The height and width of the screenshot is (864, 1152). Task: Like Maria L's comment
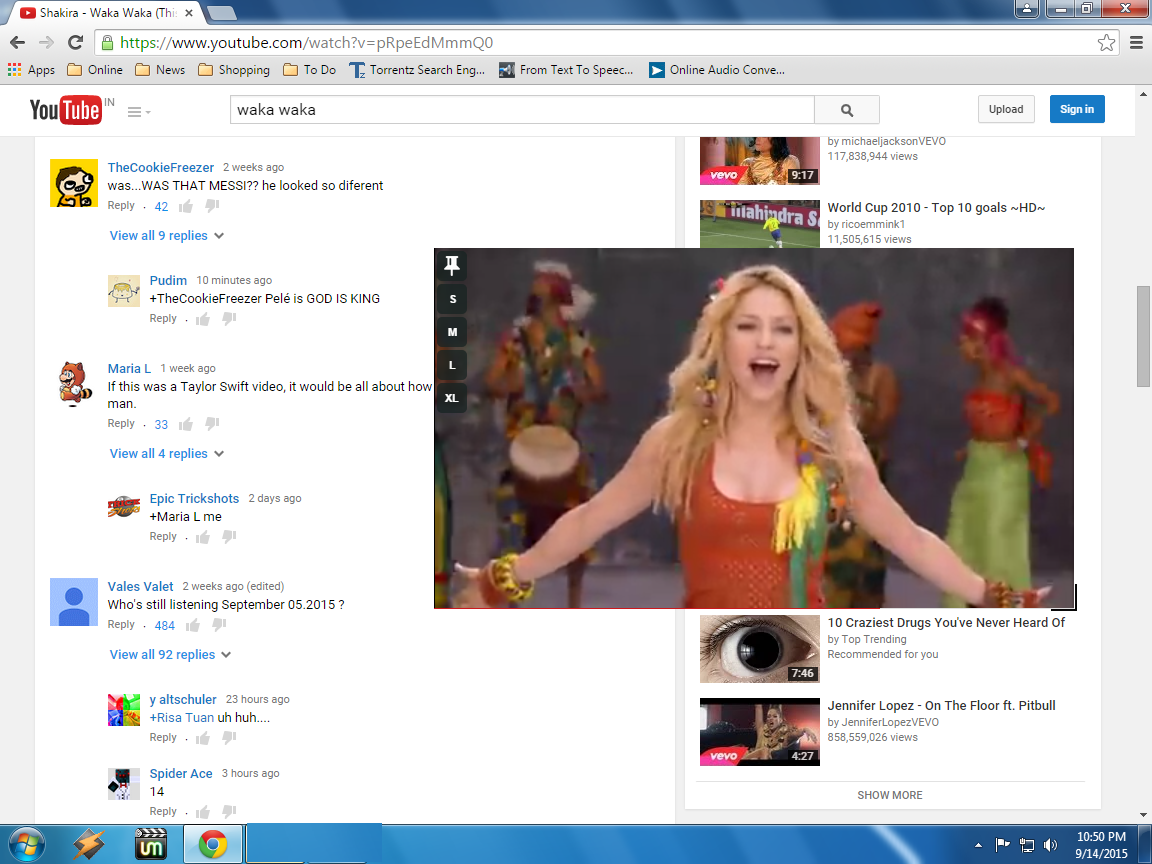pos(186,424)
